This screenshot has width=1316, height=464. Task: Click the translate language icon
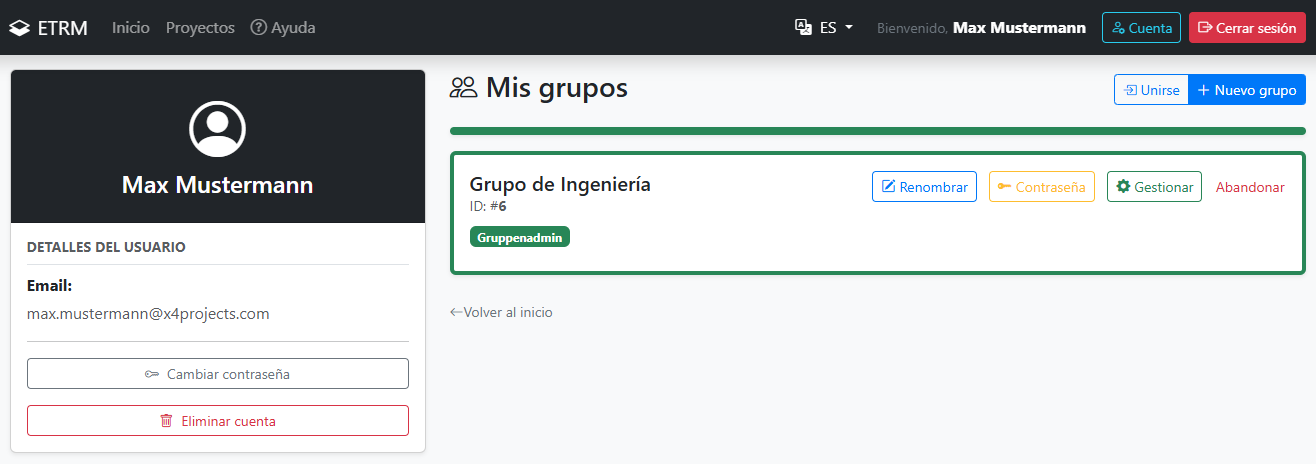pyautogui.click(x=803, y=28)
